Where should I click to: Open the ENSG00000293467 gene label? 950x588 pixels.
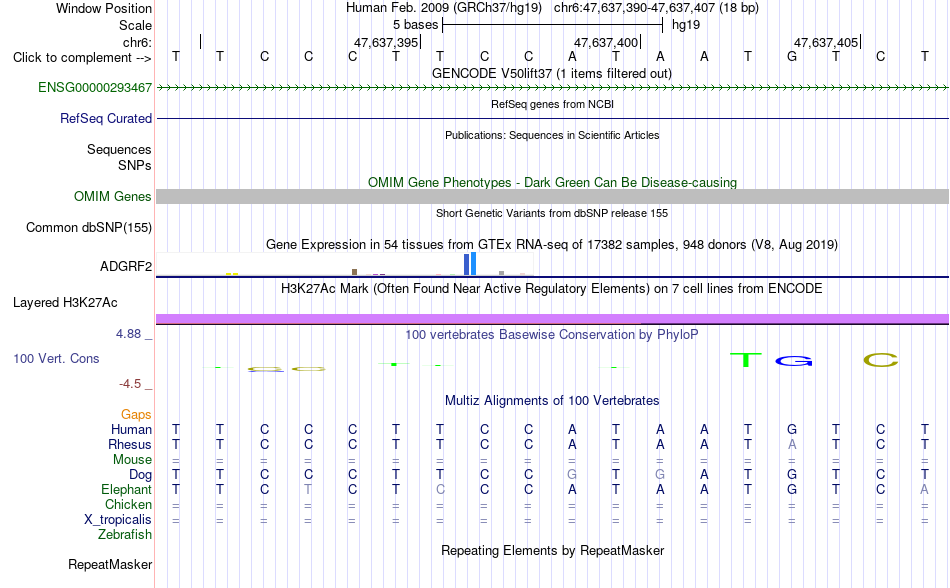[x=95, y=87]
